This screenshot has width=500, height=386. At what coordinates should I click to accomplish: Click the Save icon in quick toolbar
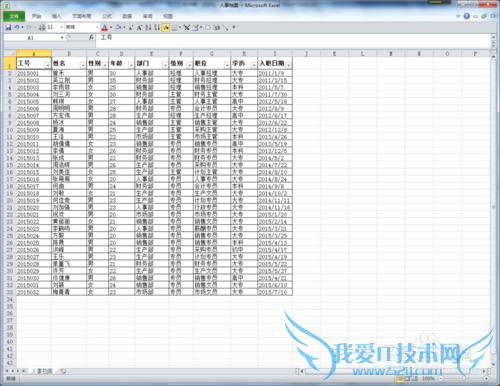[8, 27]
